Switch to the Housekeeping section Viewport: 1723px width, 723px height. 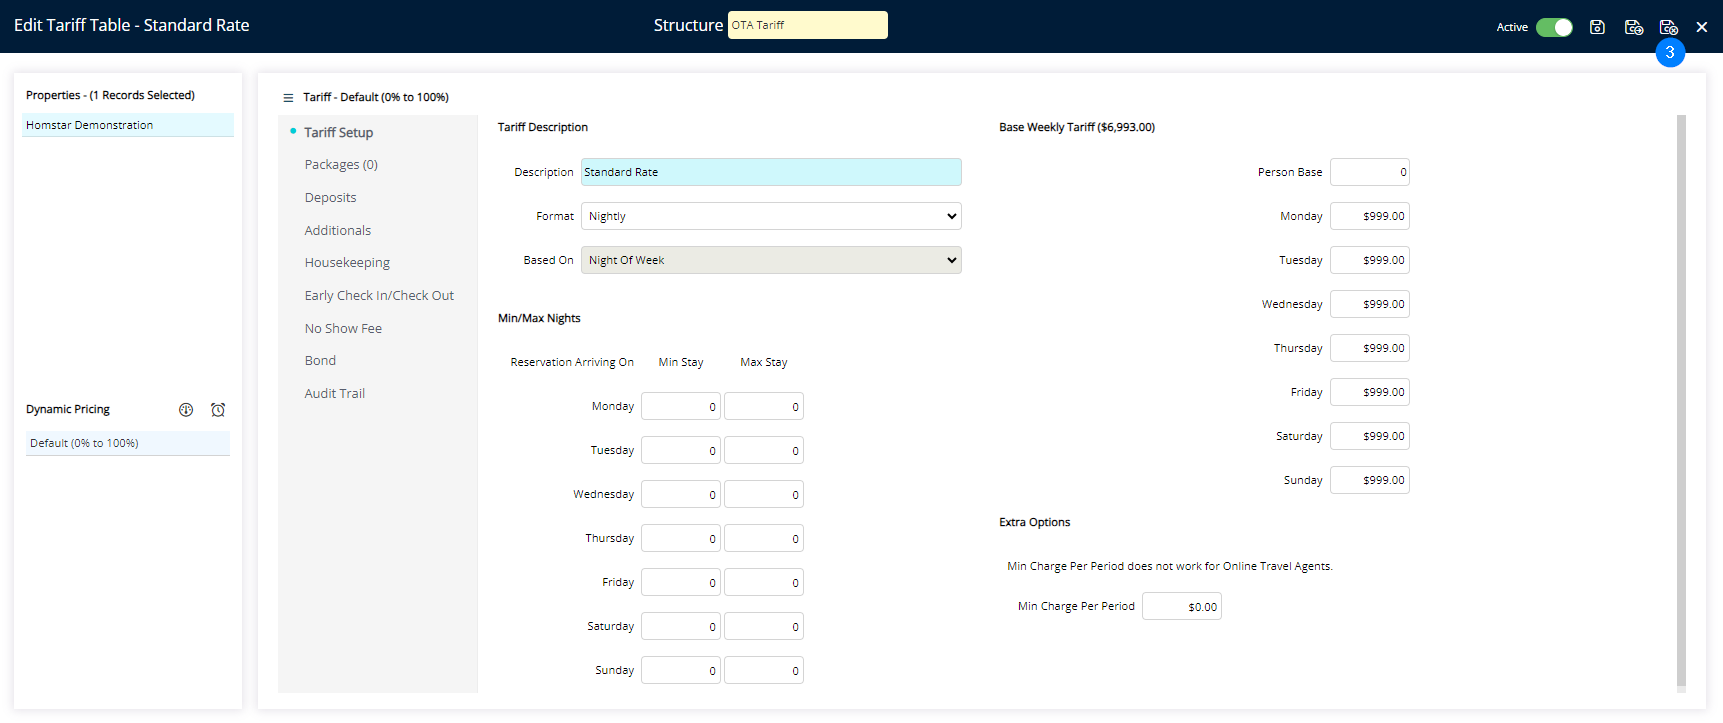coord(347,263)
